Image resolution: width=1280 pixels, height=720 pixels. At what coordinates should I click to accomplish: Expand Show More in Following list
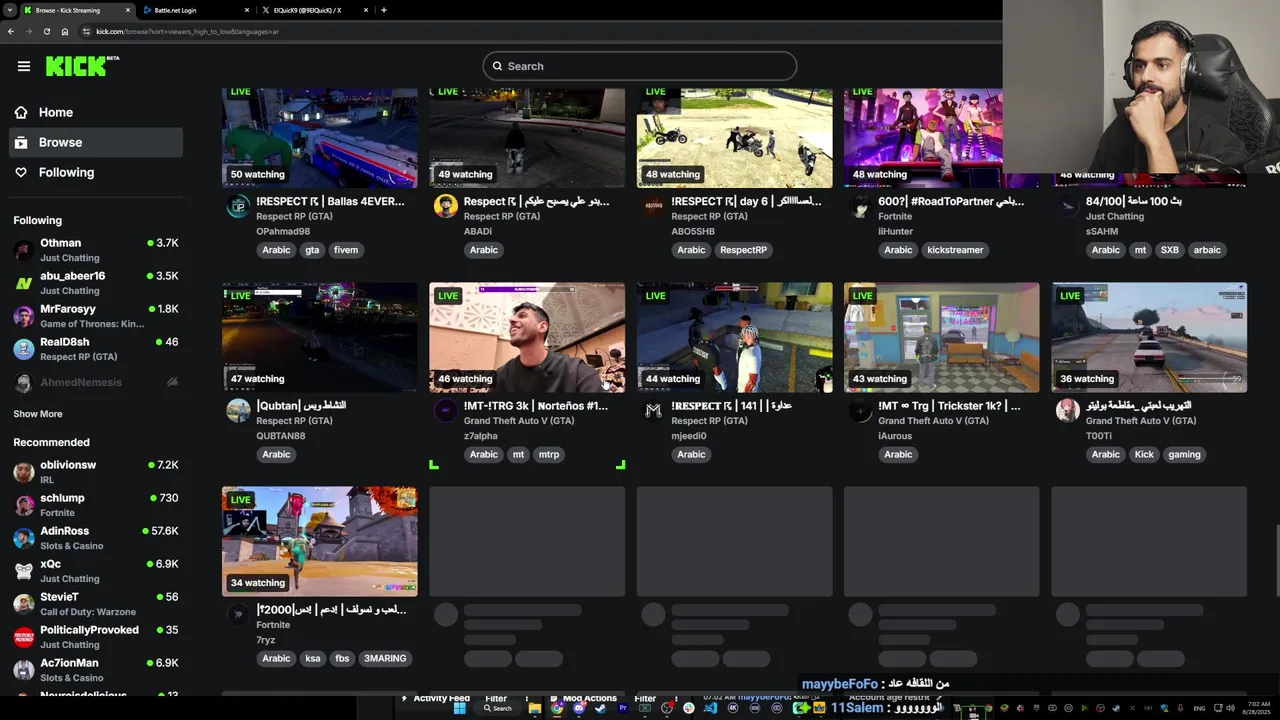pos(38,414)
